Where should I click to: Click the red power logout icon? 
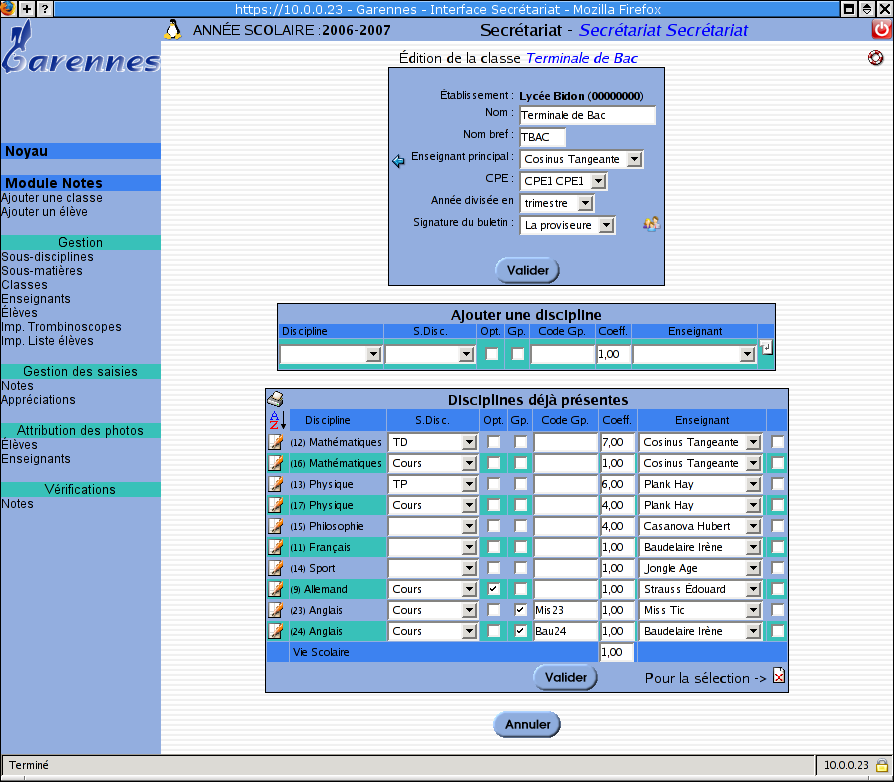[880, 30]
